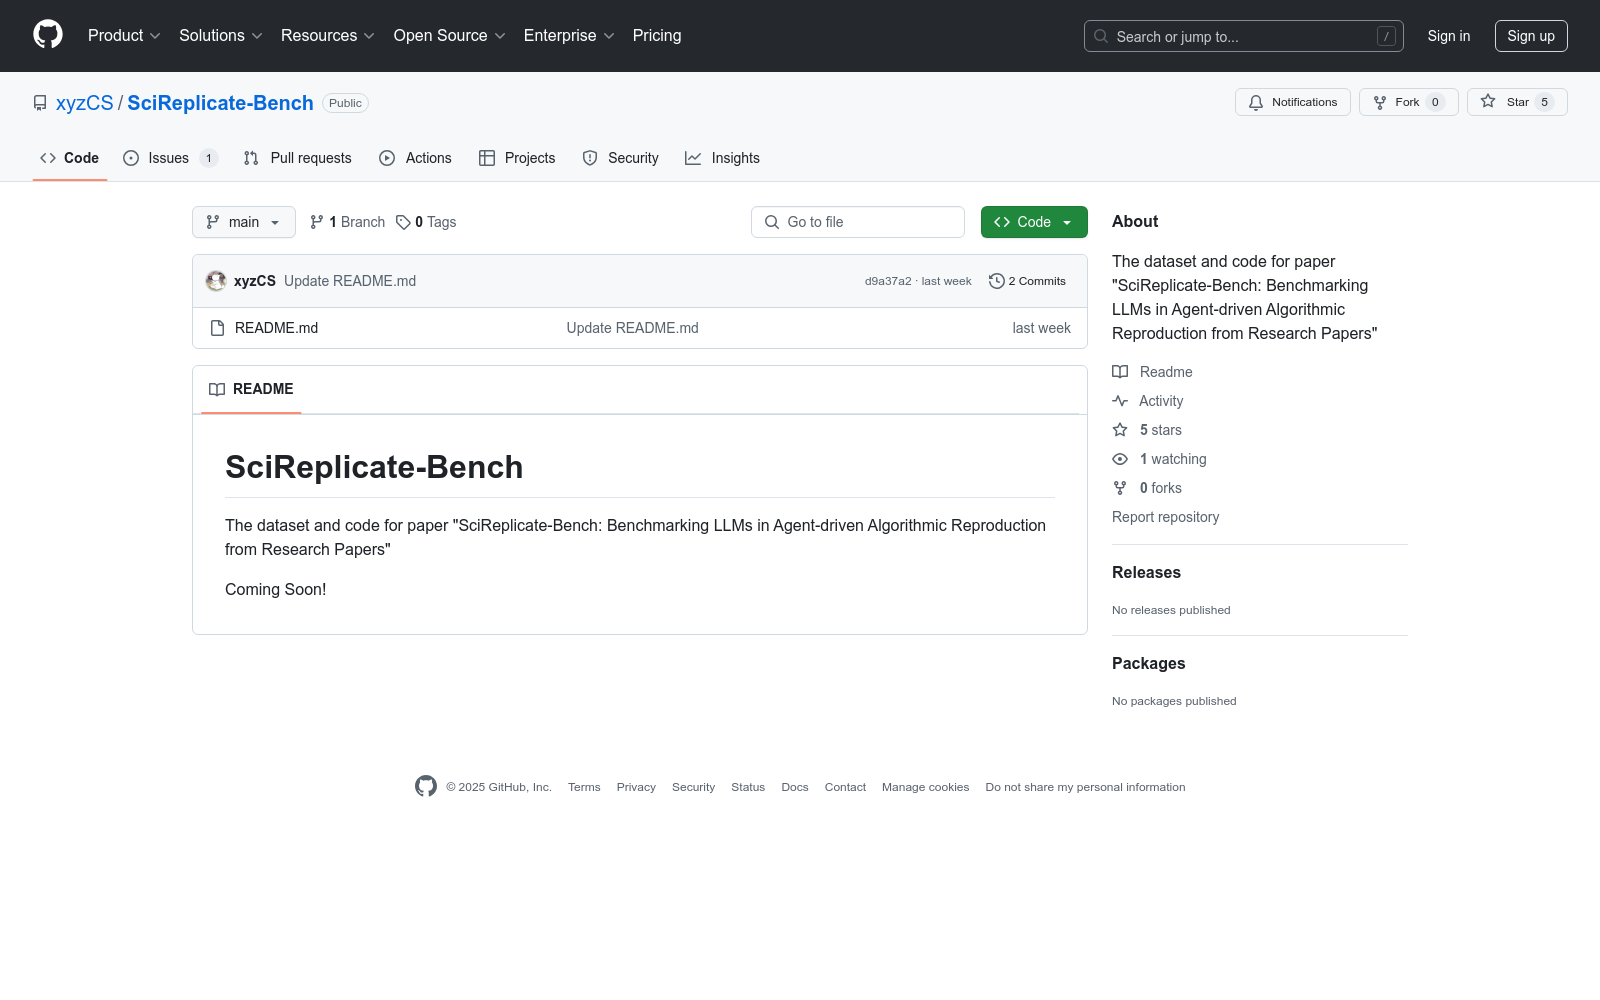Open the footer Contact link
The width and height of the screenshot is (1600, 1000).
click(845, 787)
